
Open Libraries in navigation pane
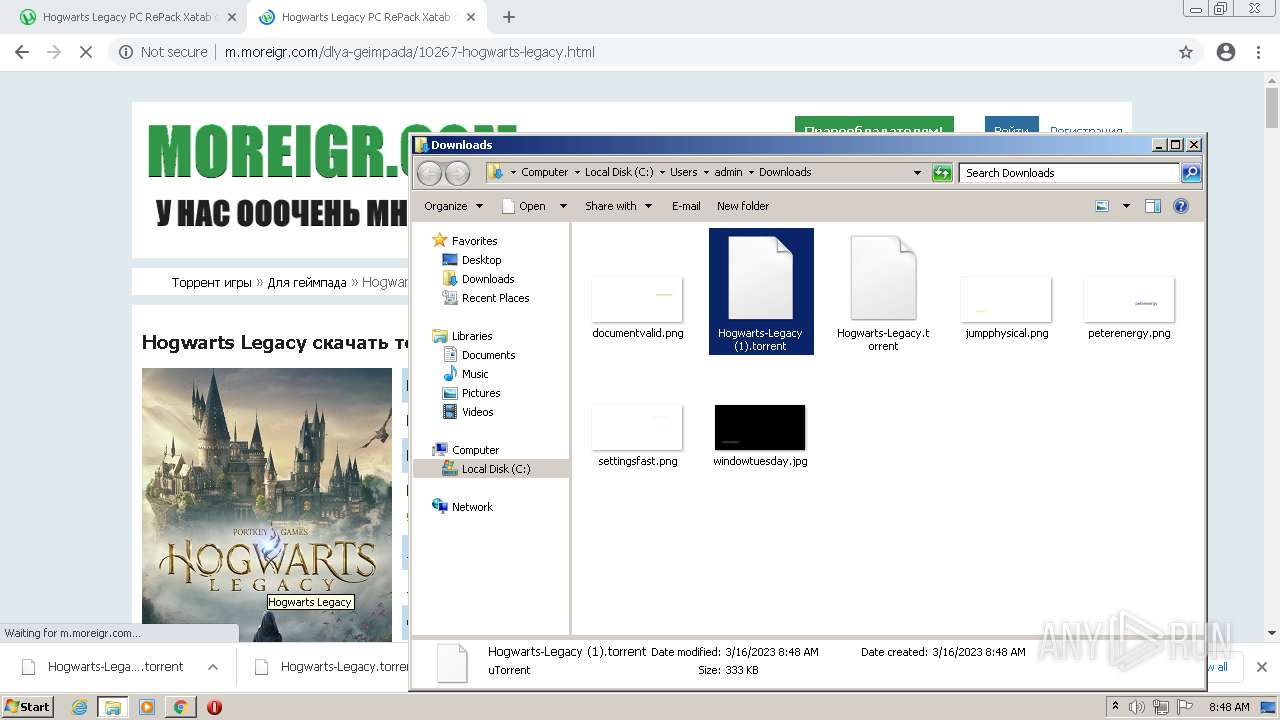[x=471, y=336]
